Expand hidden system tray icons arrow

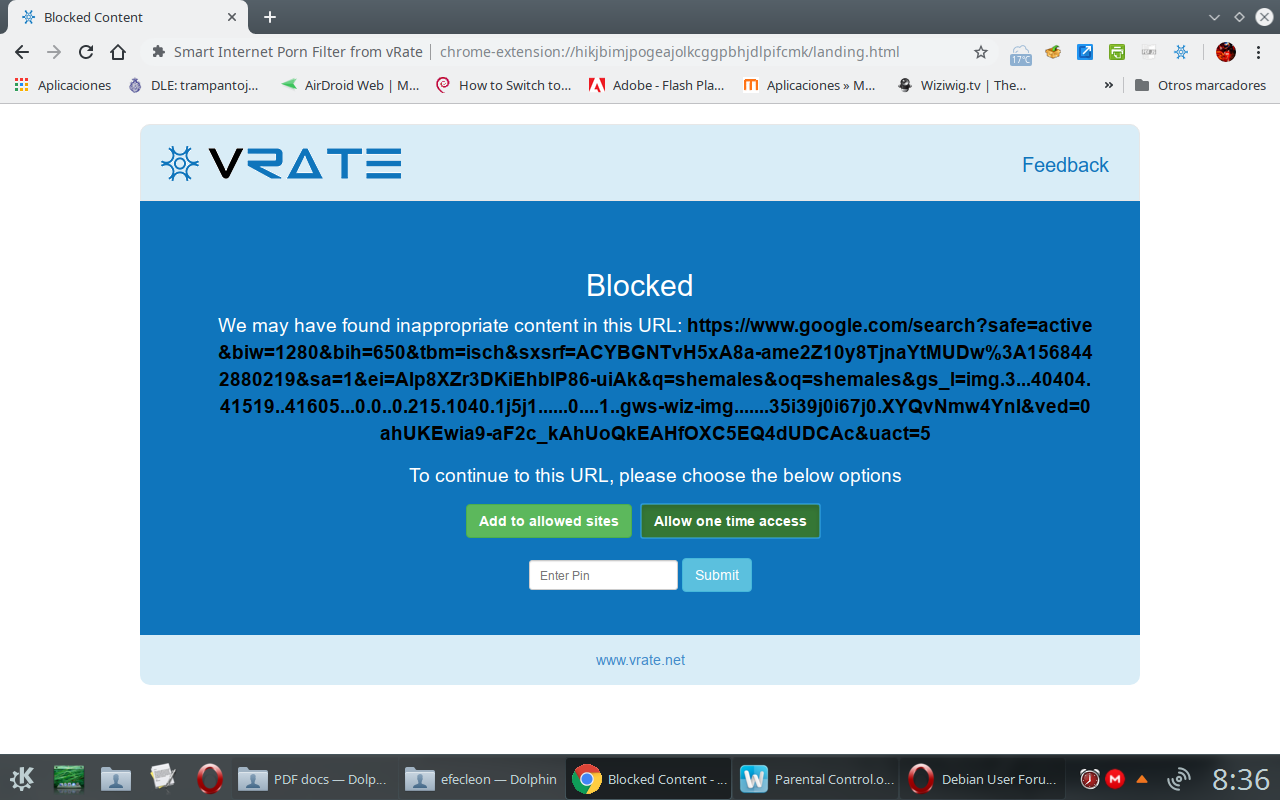coord(1142,778)
